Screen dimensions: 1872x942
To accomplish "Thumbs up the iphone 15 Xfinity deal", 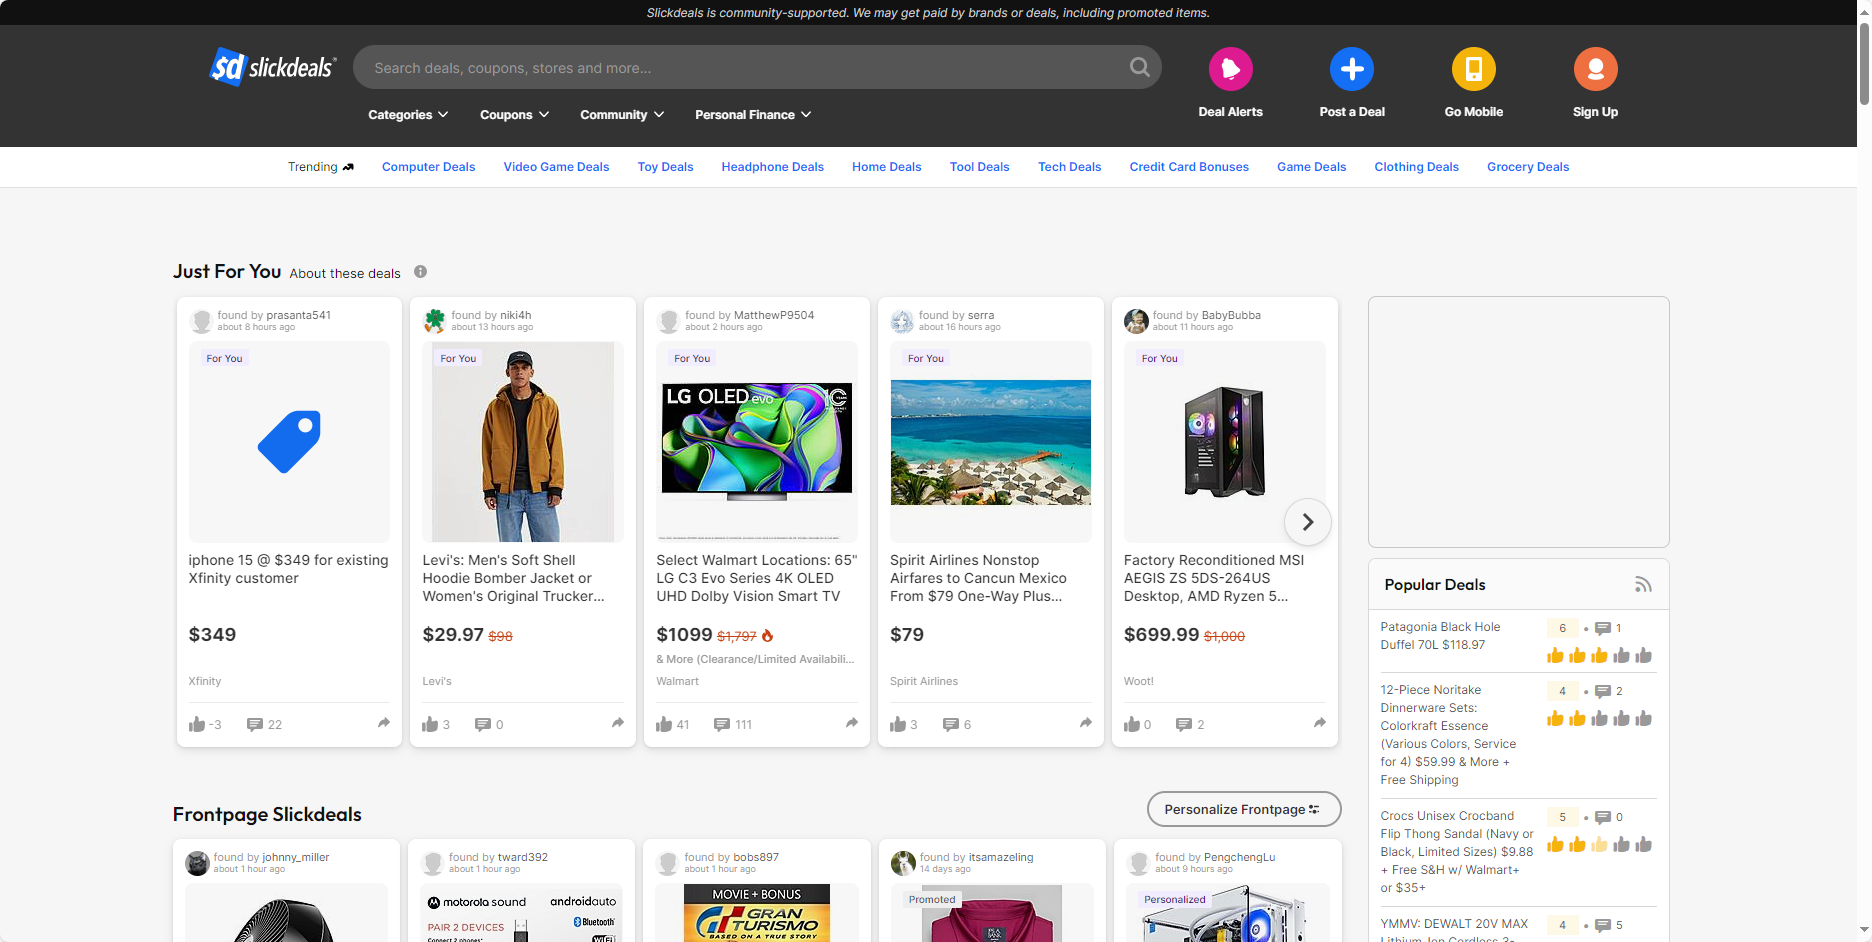I will tap(197, 724).
